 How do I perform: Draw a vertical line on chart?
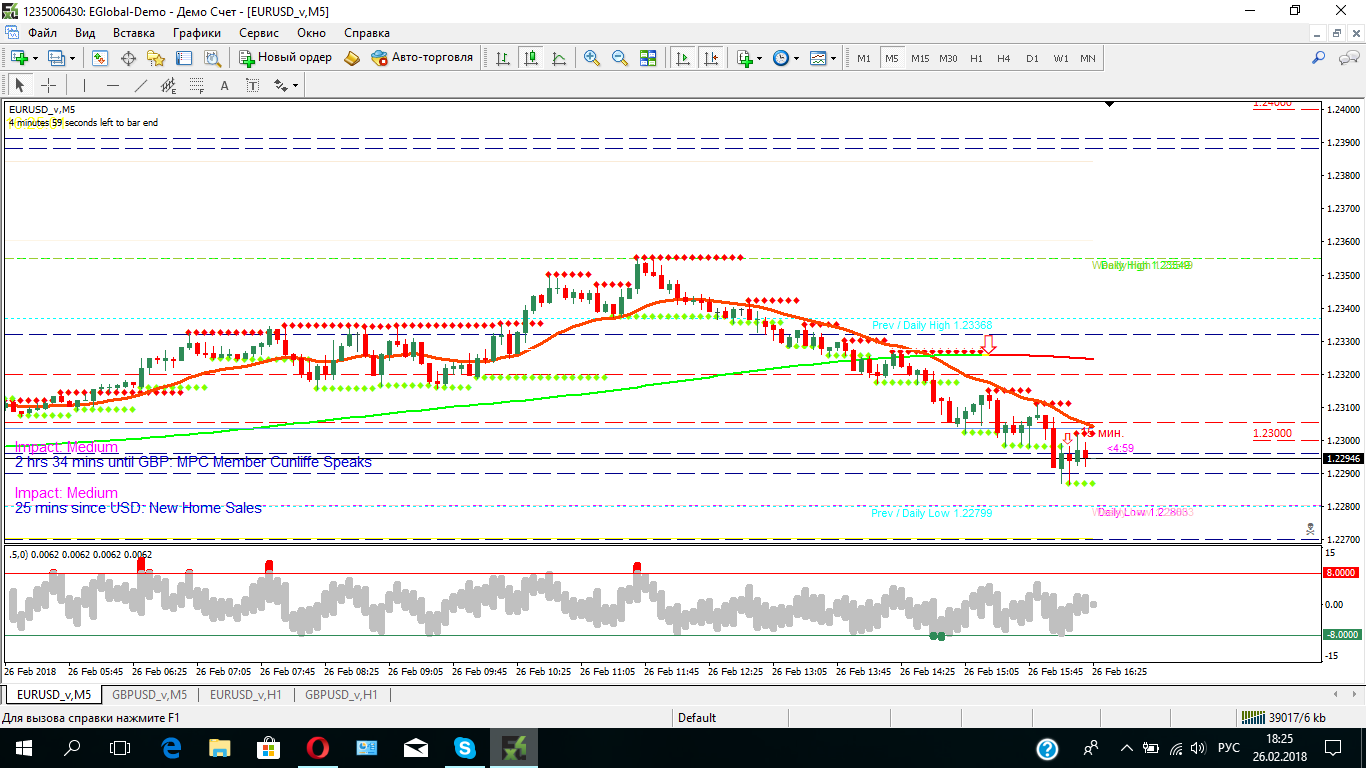(x=85, y=85)
